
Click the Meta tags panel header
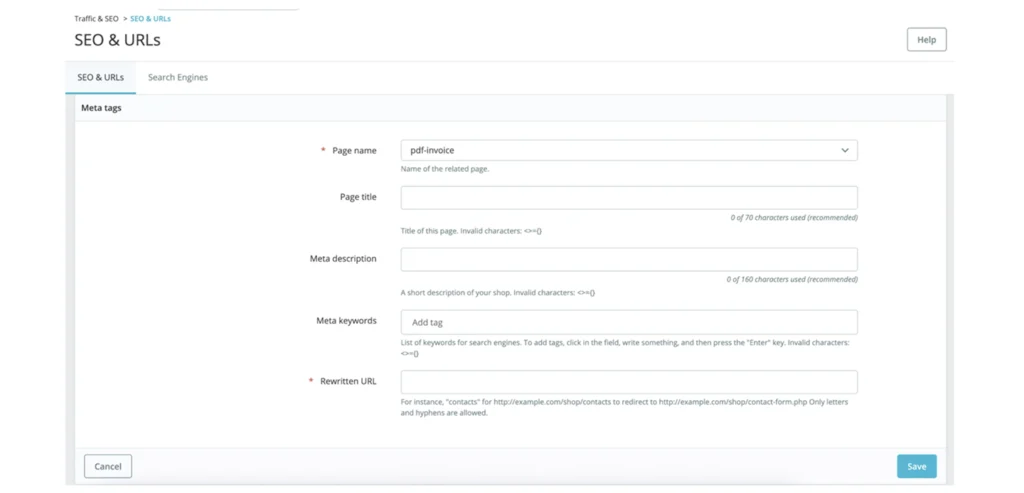pos(101,108)
